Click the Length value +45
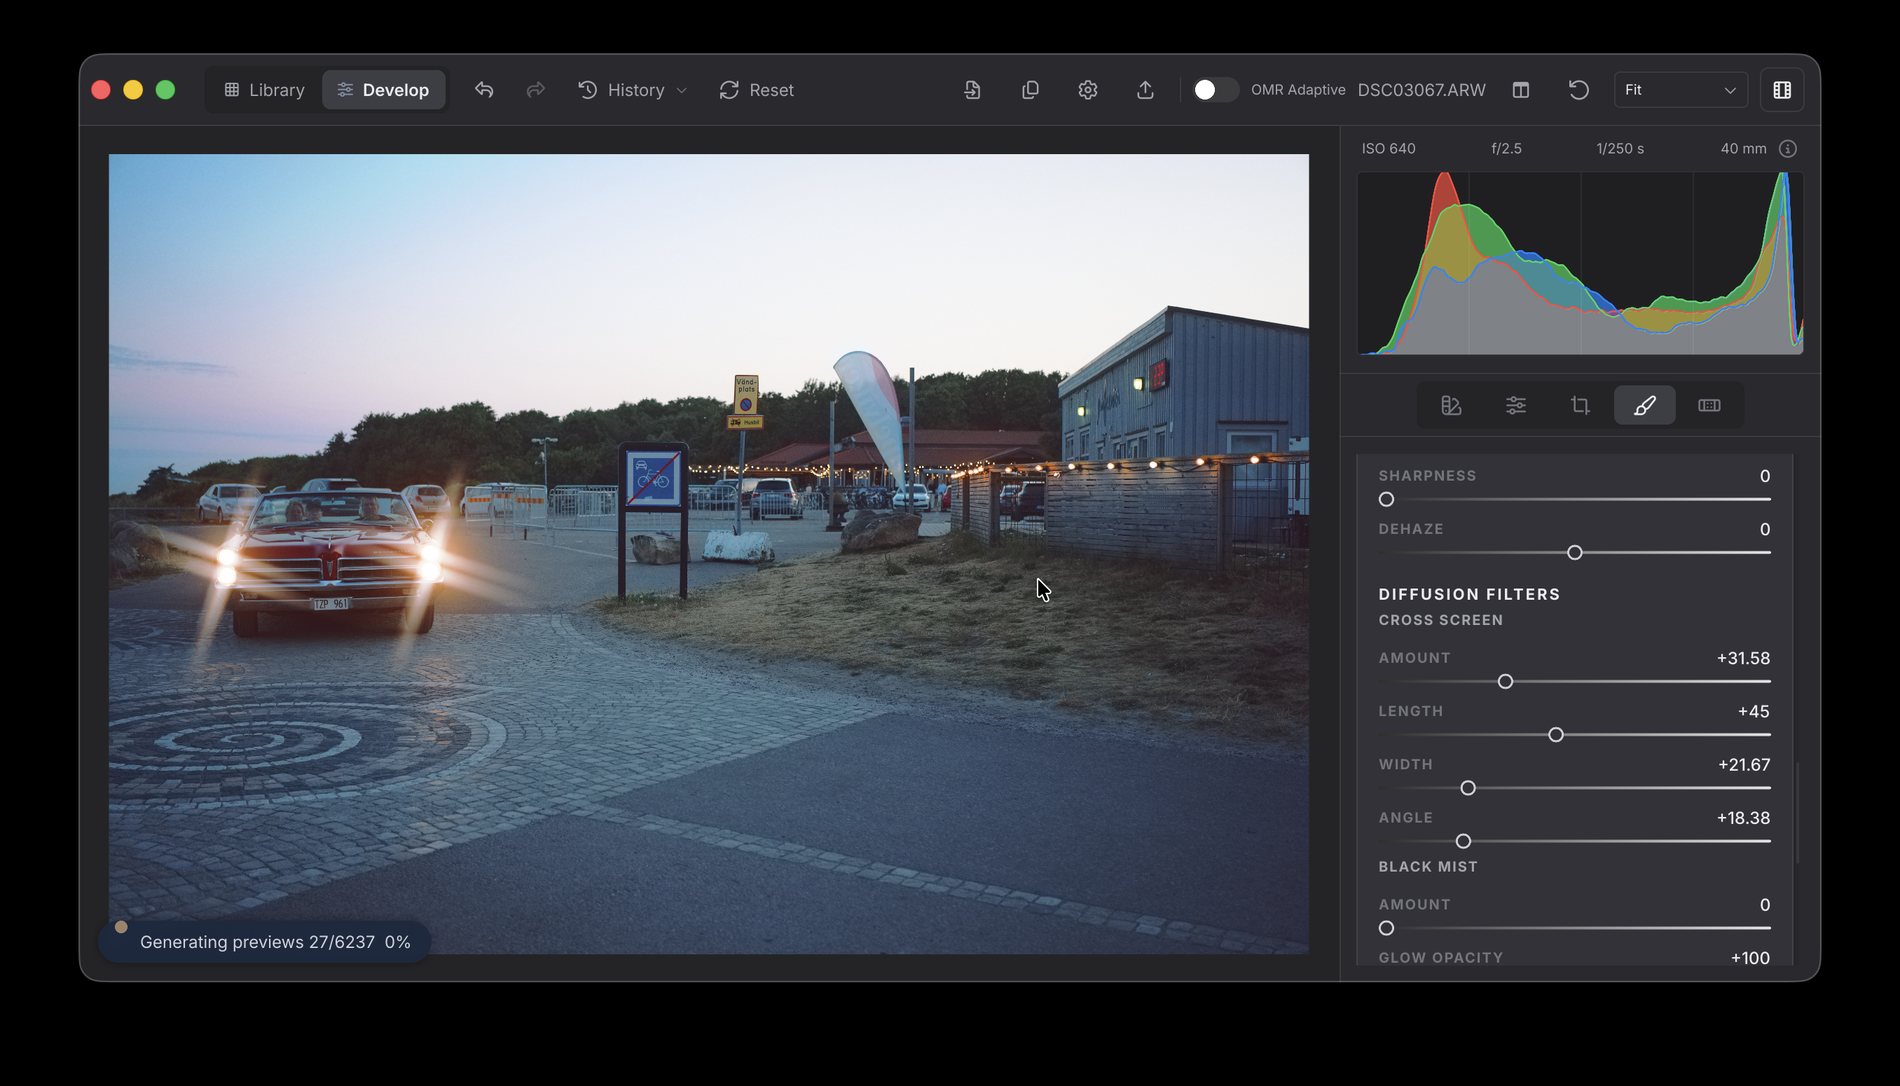This screenshot has width=1900, height=1086. point(1753,711)
